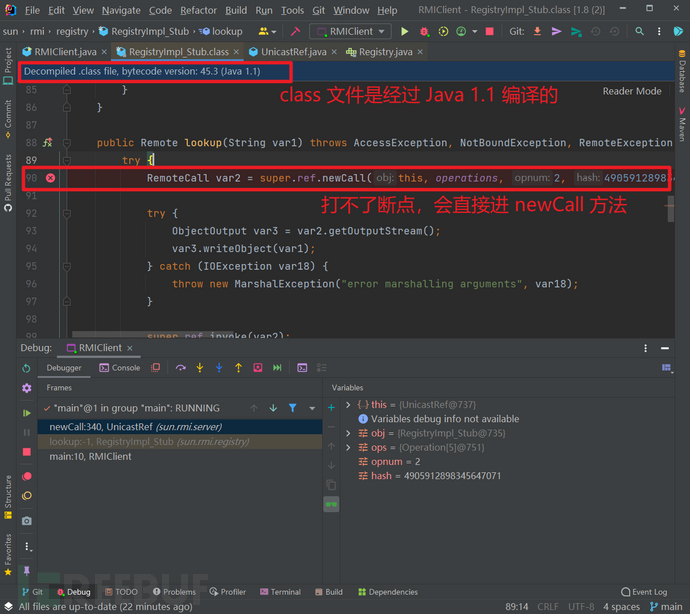Click the main git branch widget
The height and width of the screenshot is (614, 690).
click(666, 607)
